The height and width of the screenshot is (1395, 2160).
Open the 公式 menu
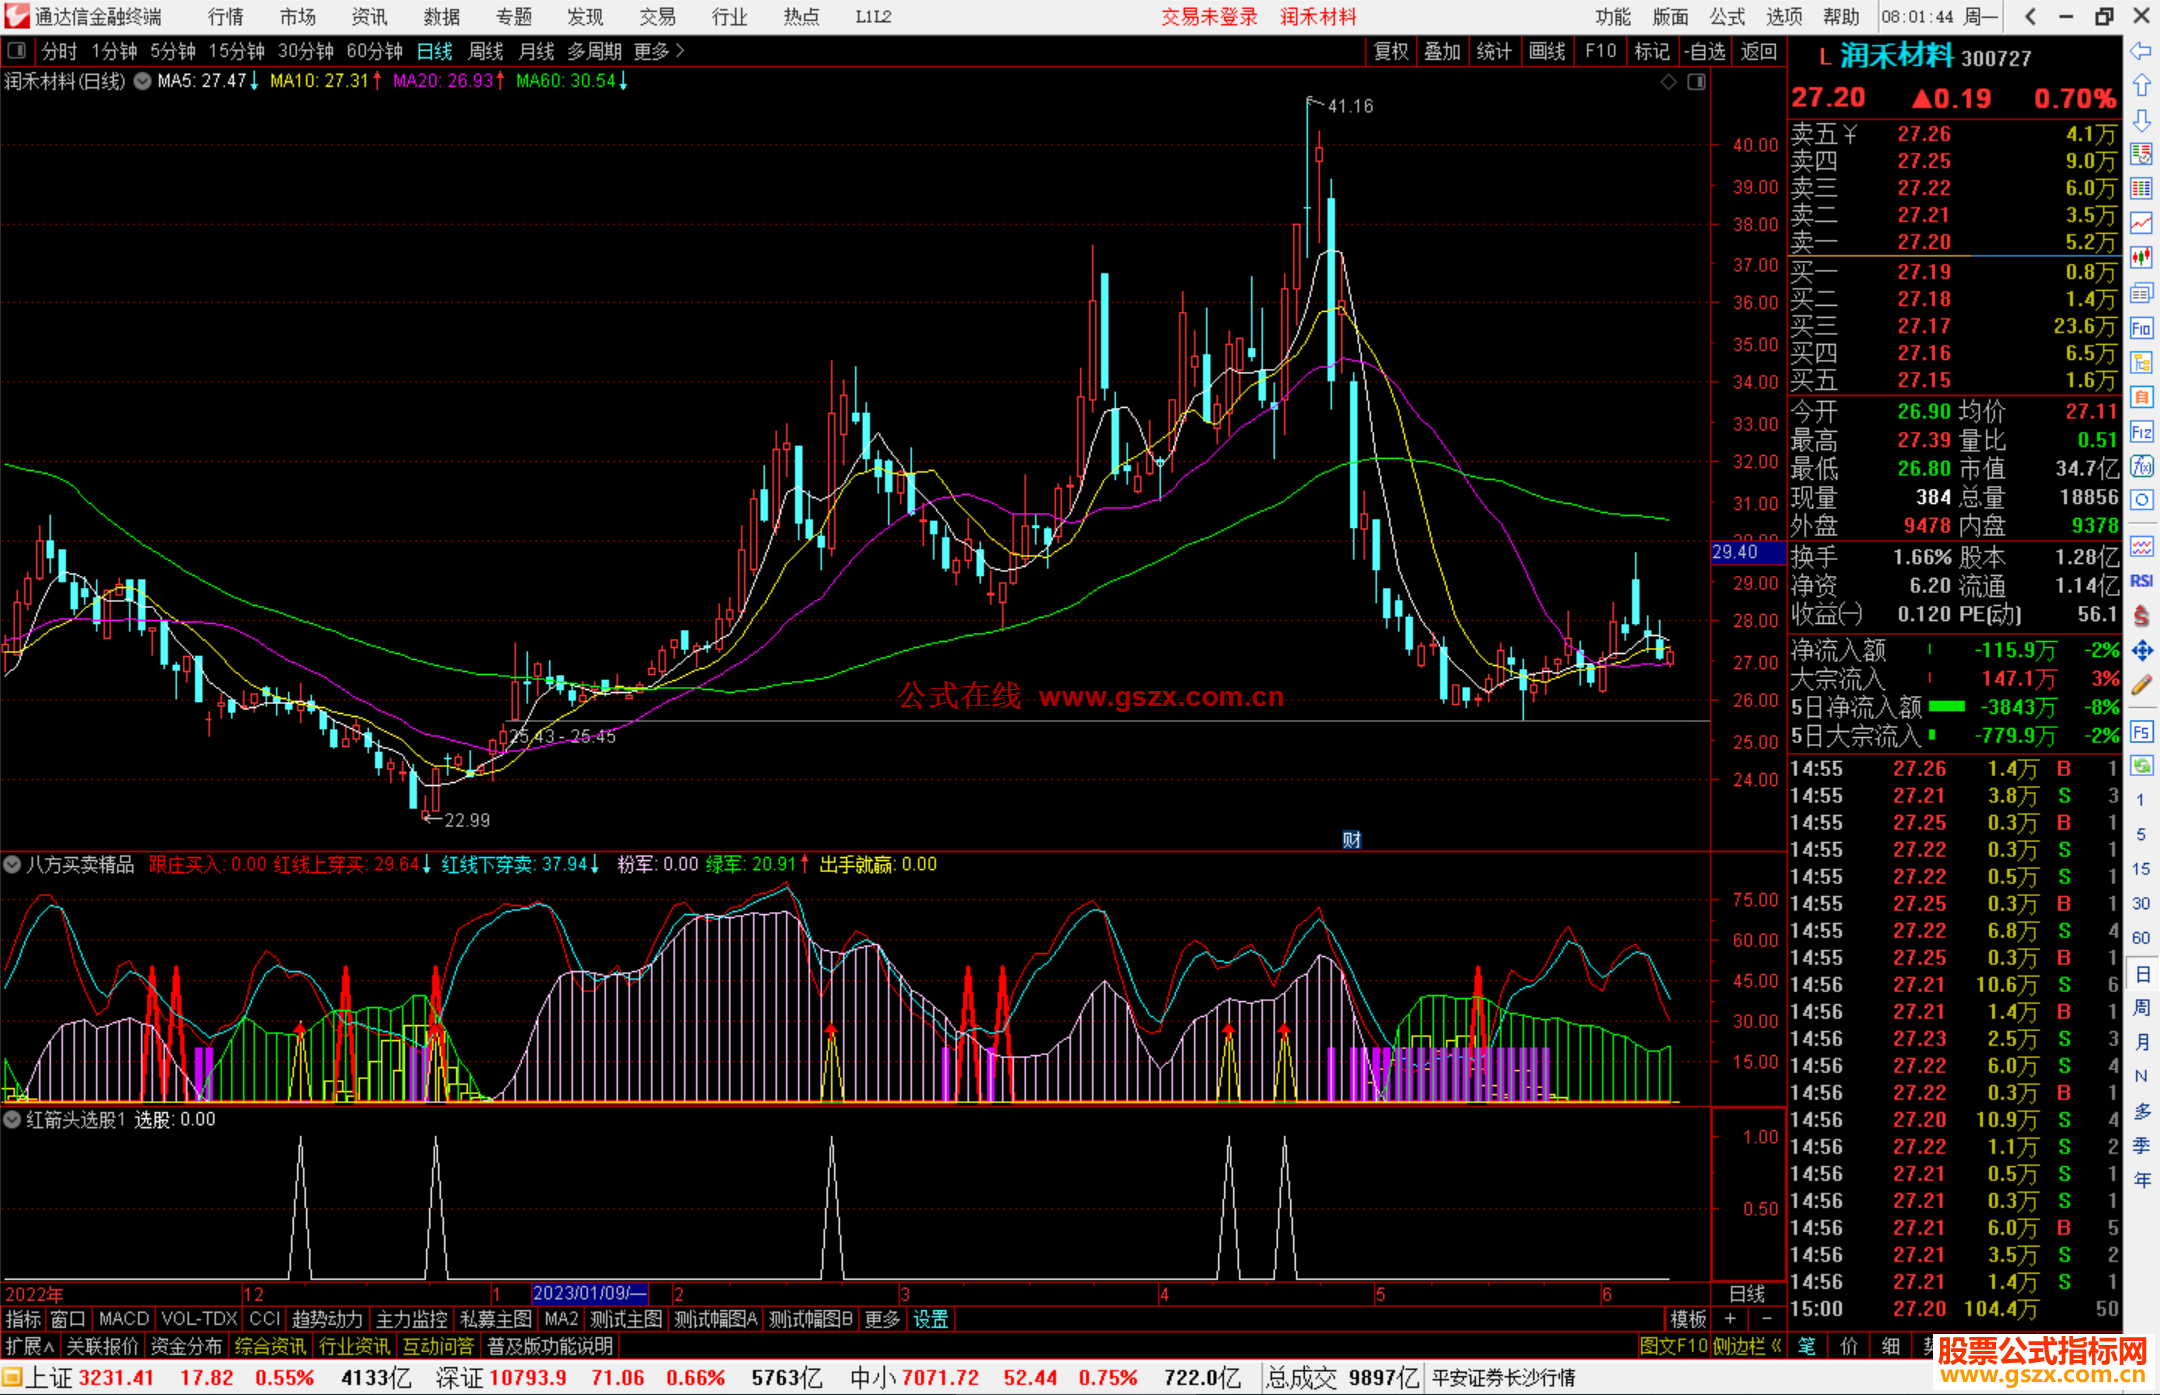click(1727, 17)
